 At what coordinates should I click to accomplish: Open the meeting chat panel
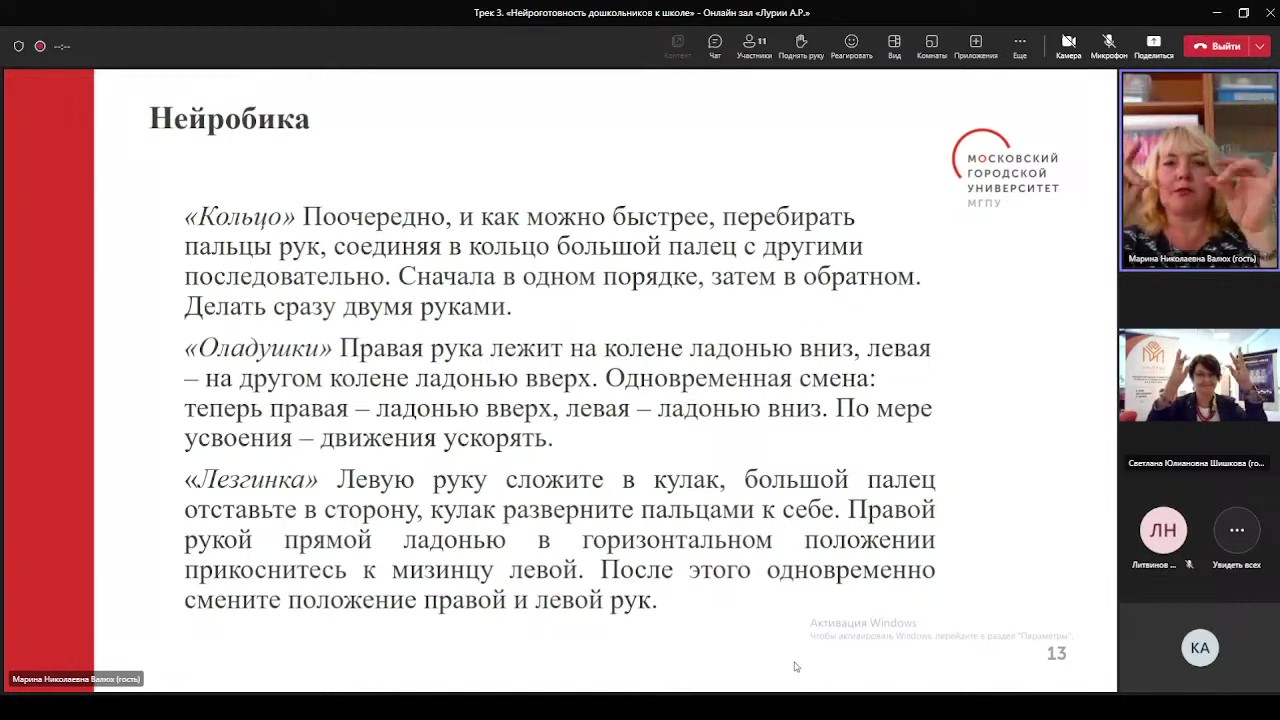[714, 45]
